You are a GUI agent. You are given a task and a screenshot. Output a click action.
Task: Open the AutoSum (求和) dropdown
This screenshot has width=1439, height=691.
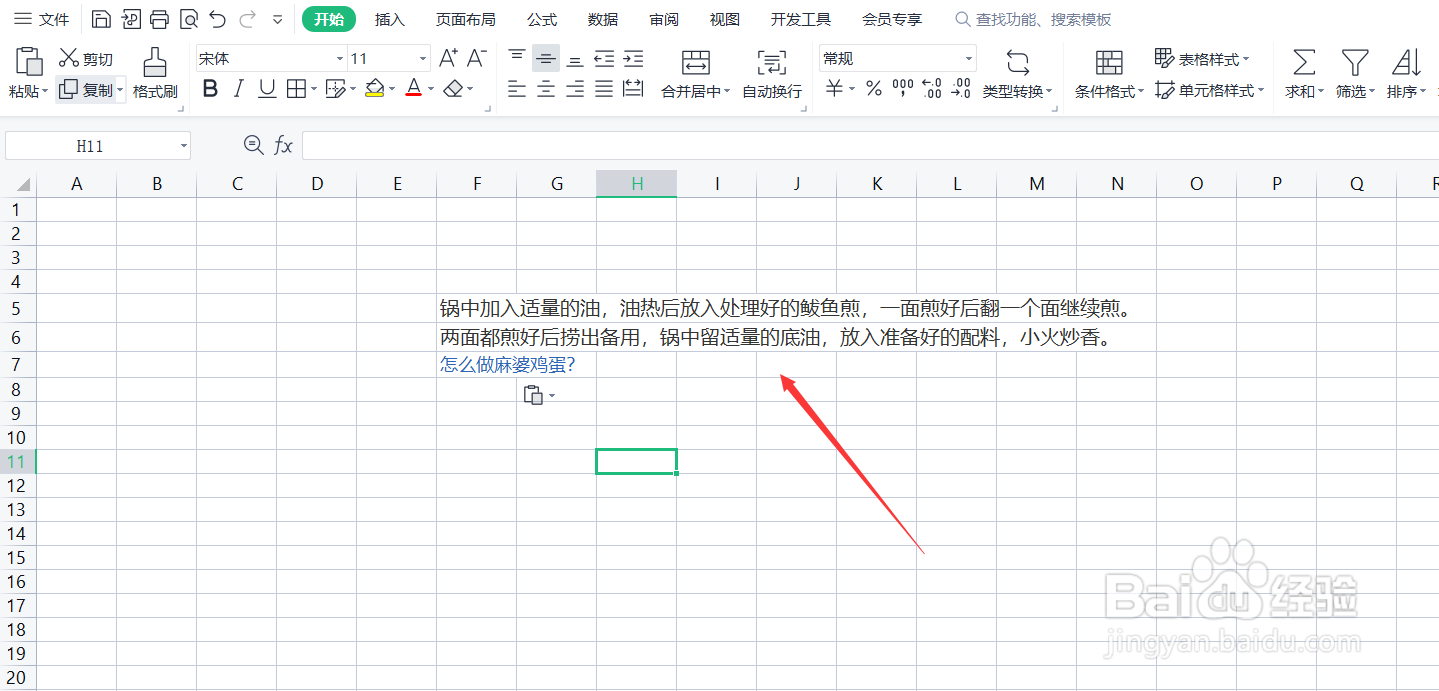tap(1320, 92)
